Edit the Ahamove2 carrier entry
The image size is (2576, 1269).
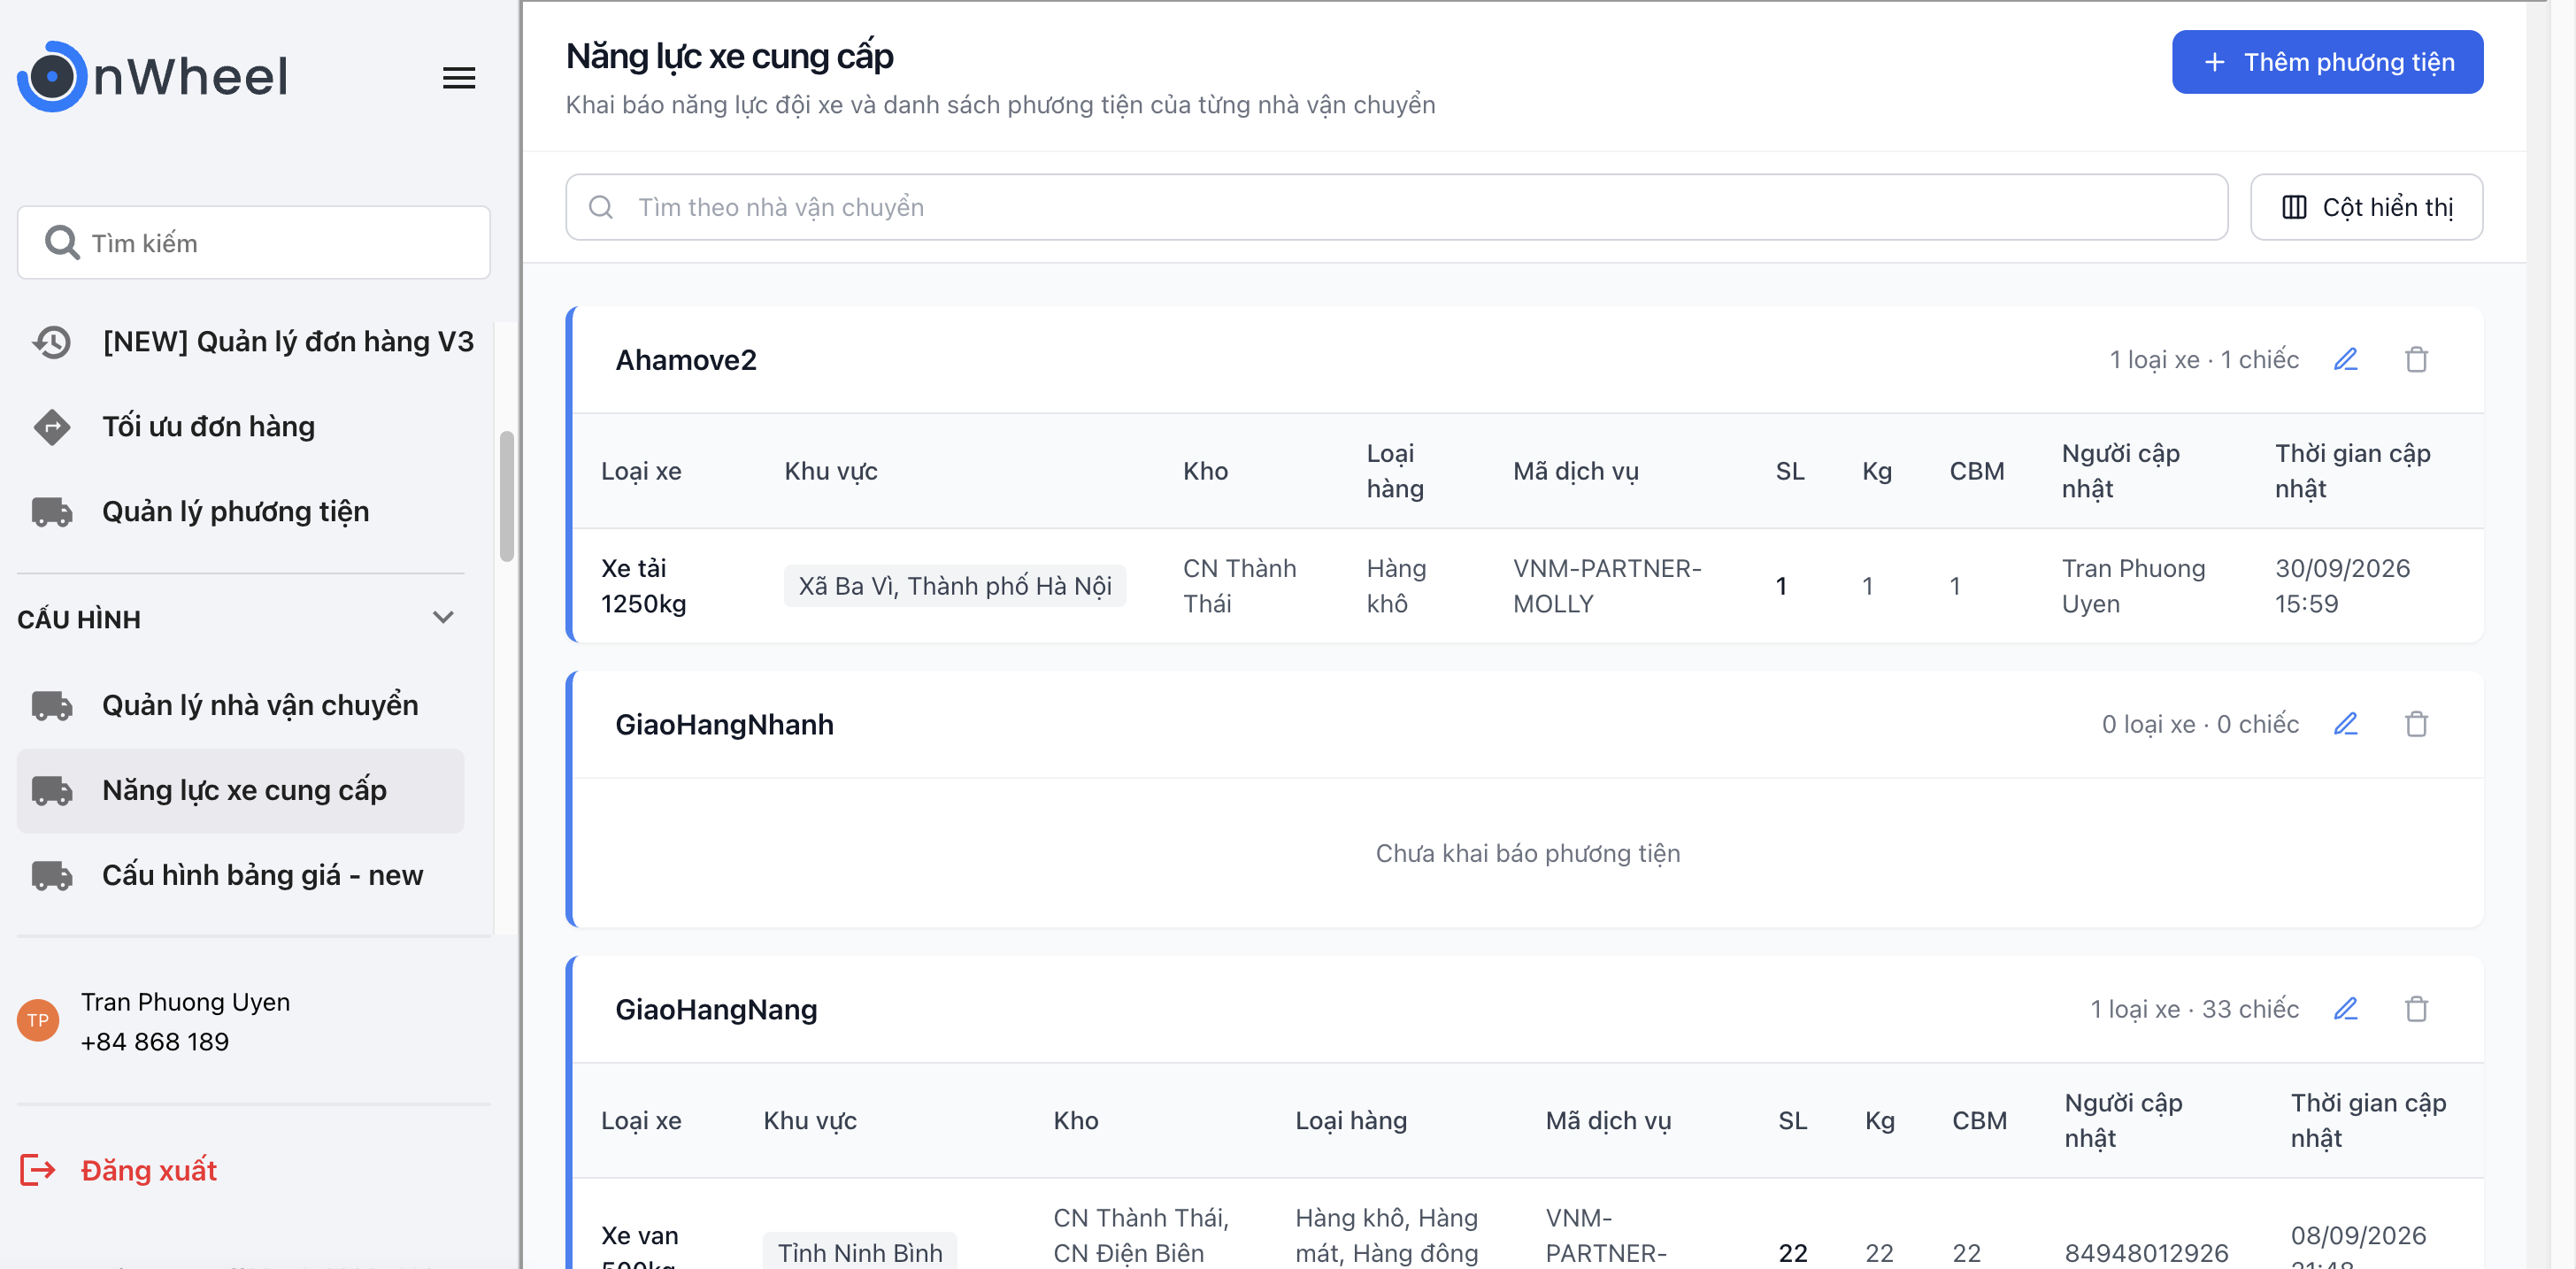click(2345, 359)
